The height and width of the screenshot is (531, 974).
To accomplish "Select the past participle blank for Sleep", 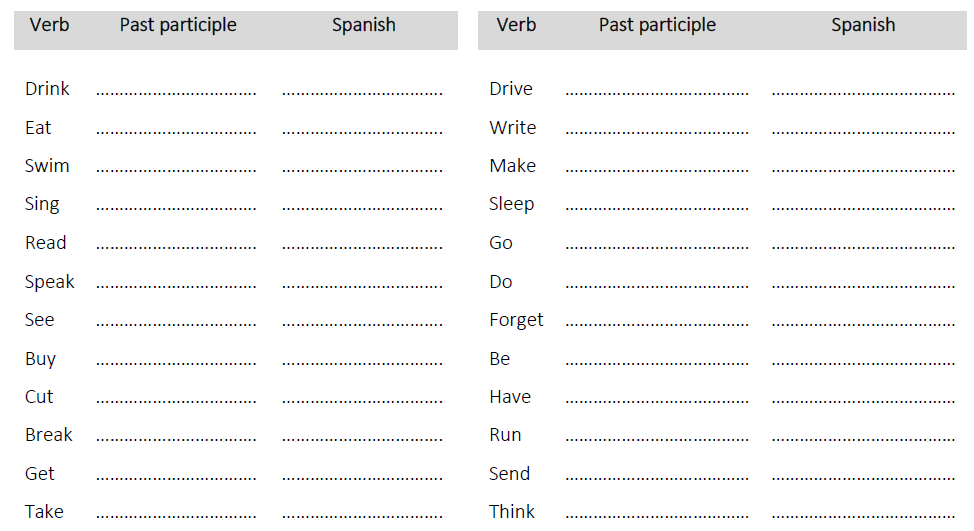I will (656, 207).
